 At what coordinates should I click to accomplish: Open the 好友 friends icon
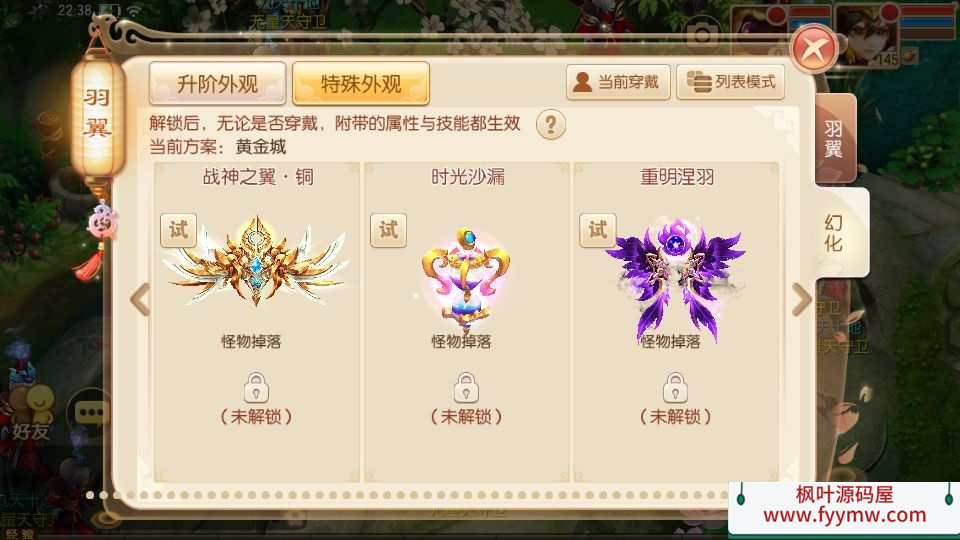tap(32, 414)
